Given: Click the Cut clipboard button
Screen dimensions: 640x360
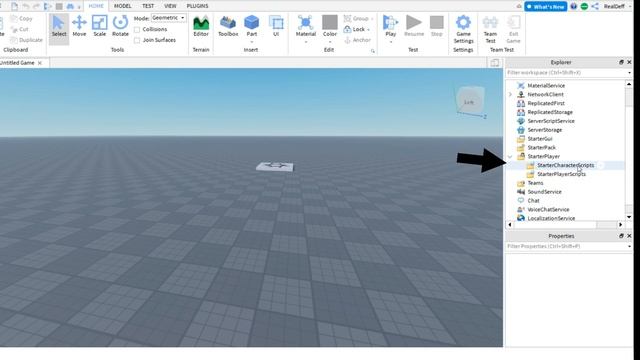Looking at the screenshot, I should pos(20,29).
